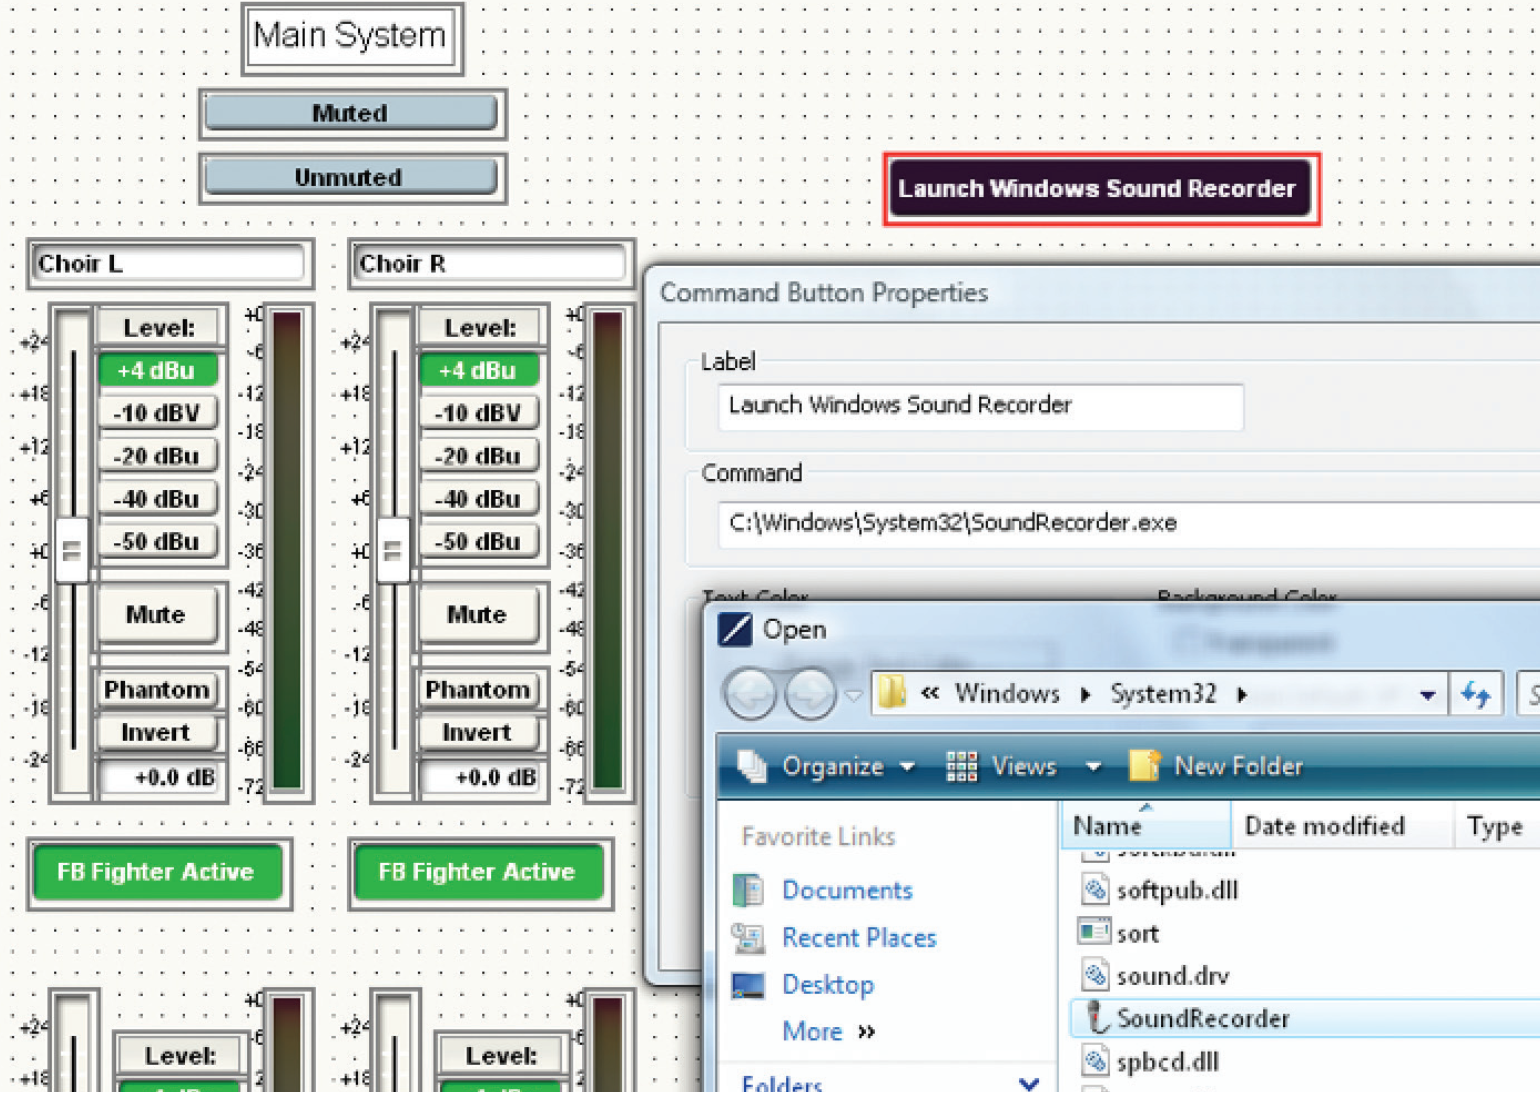Click the forward arrow in Open dialog

pyautogui.click(x=809, y=693)
